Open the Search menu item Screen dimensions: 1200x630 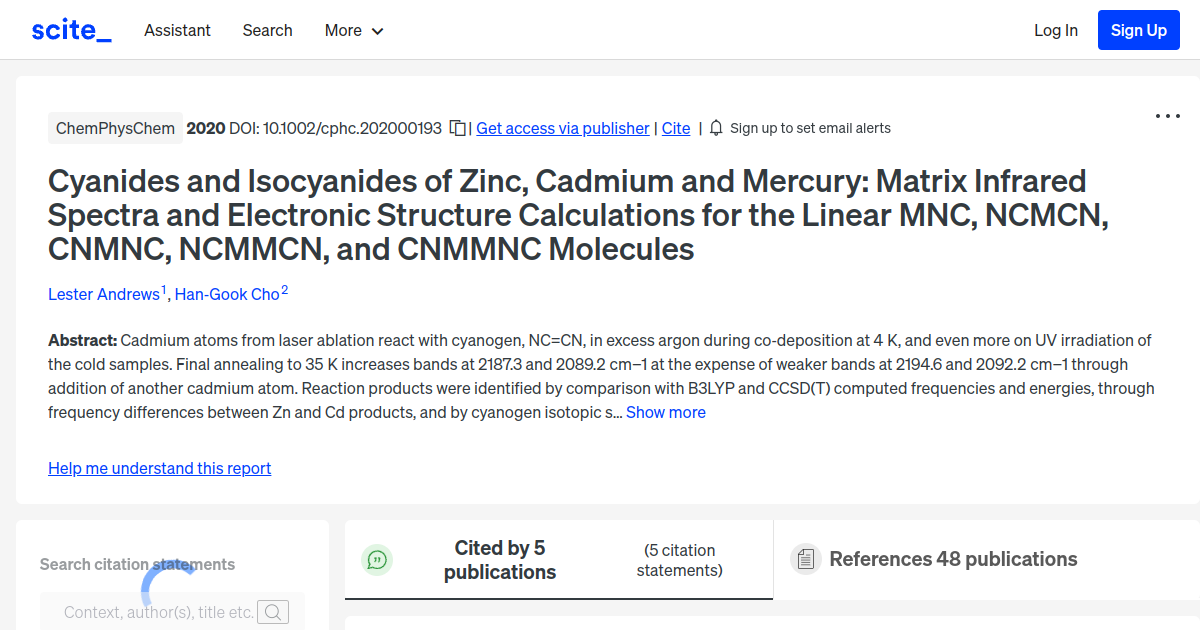[267, 30]
